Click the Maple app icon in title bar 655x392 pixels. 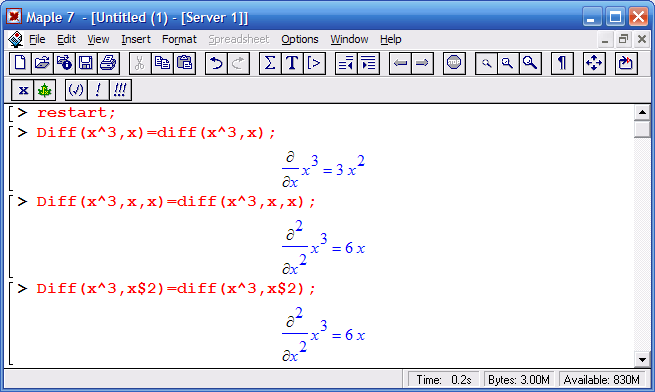pos(14,17)
